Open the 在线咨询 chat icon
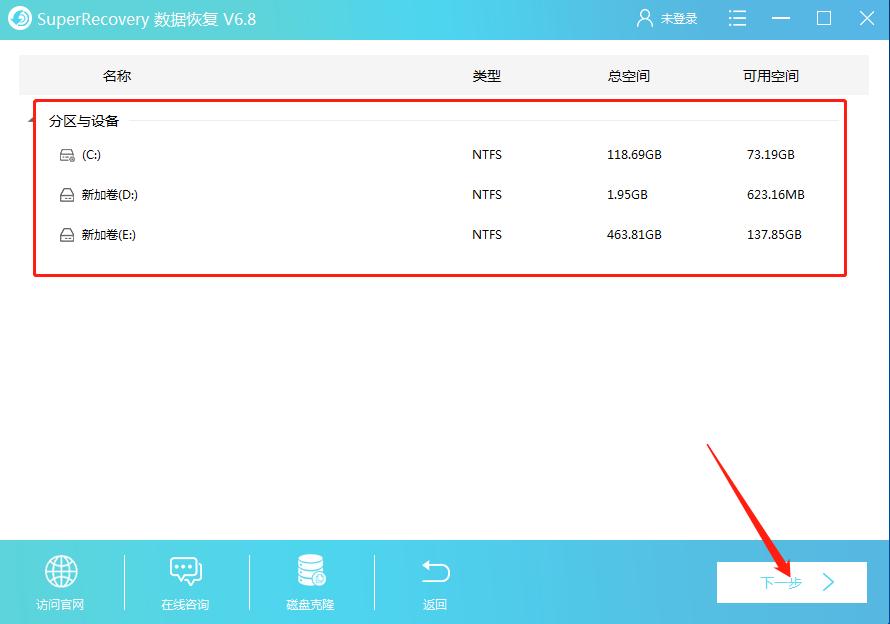This screenshot has width=890, height=624. tap(185, 572)
